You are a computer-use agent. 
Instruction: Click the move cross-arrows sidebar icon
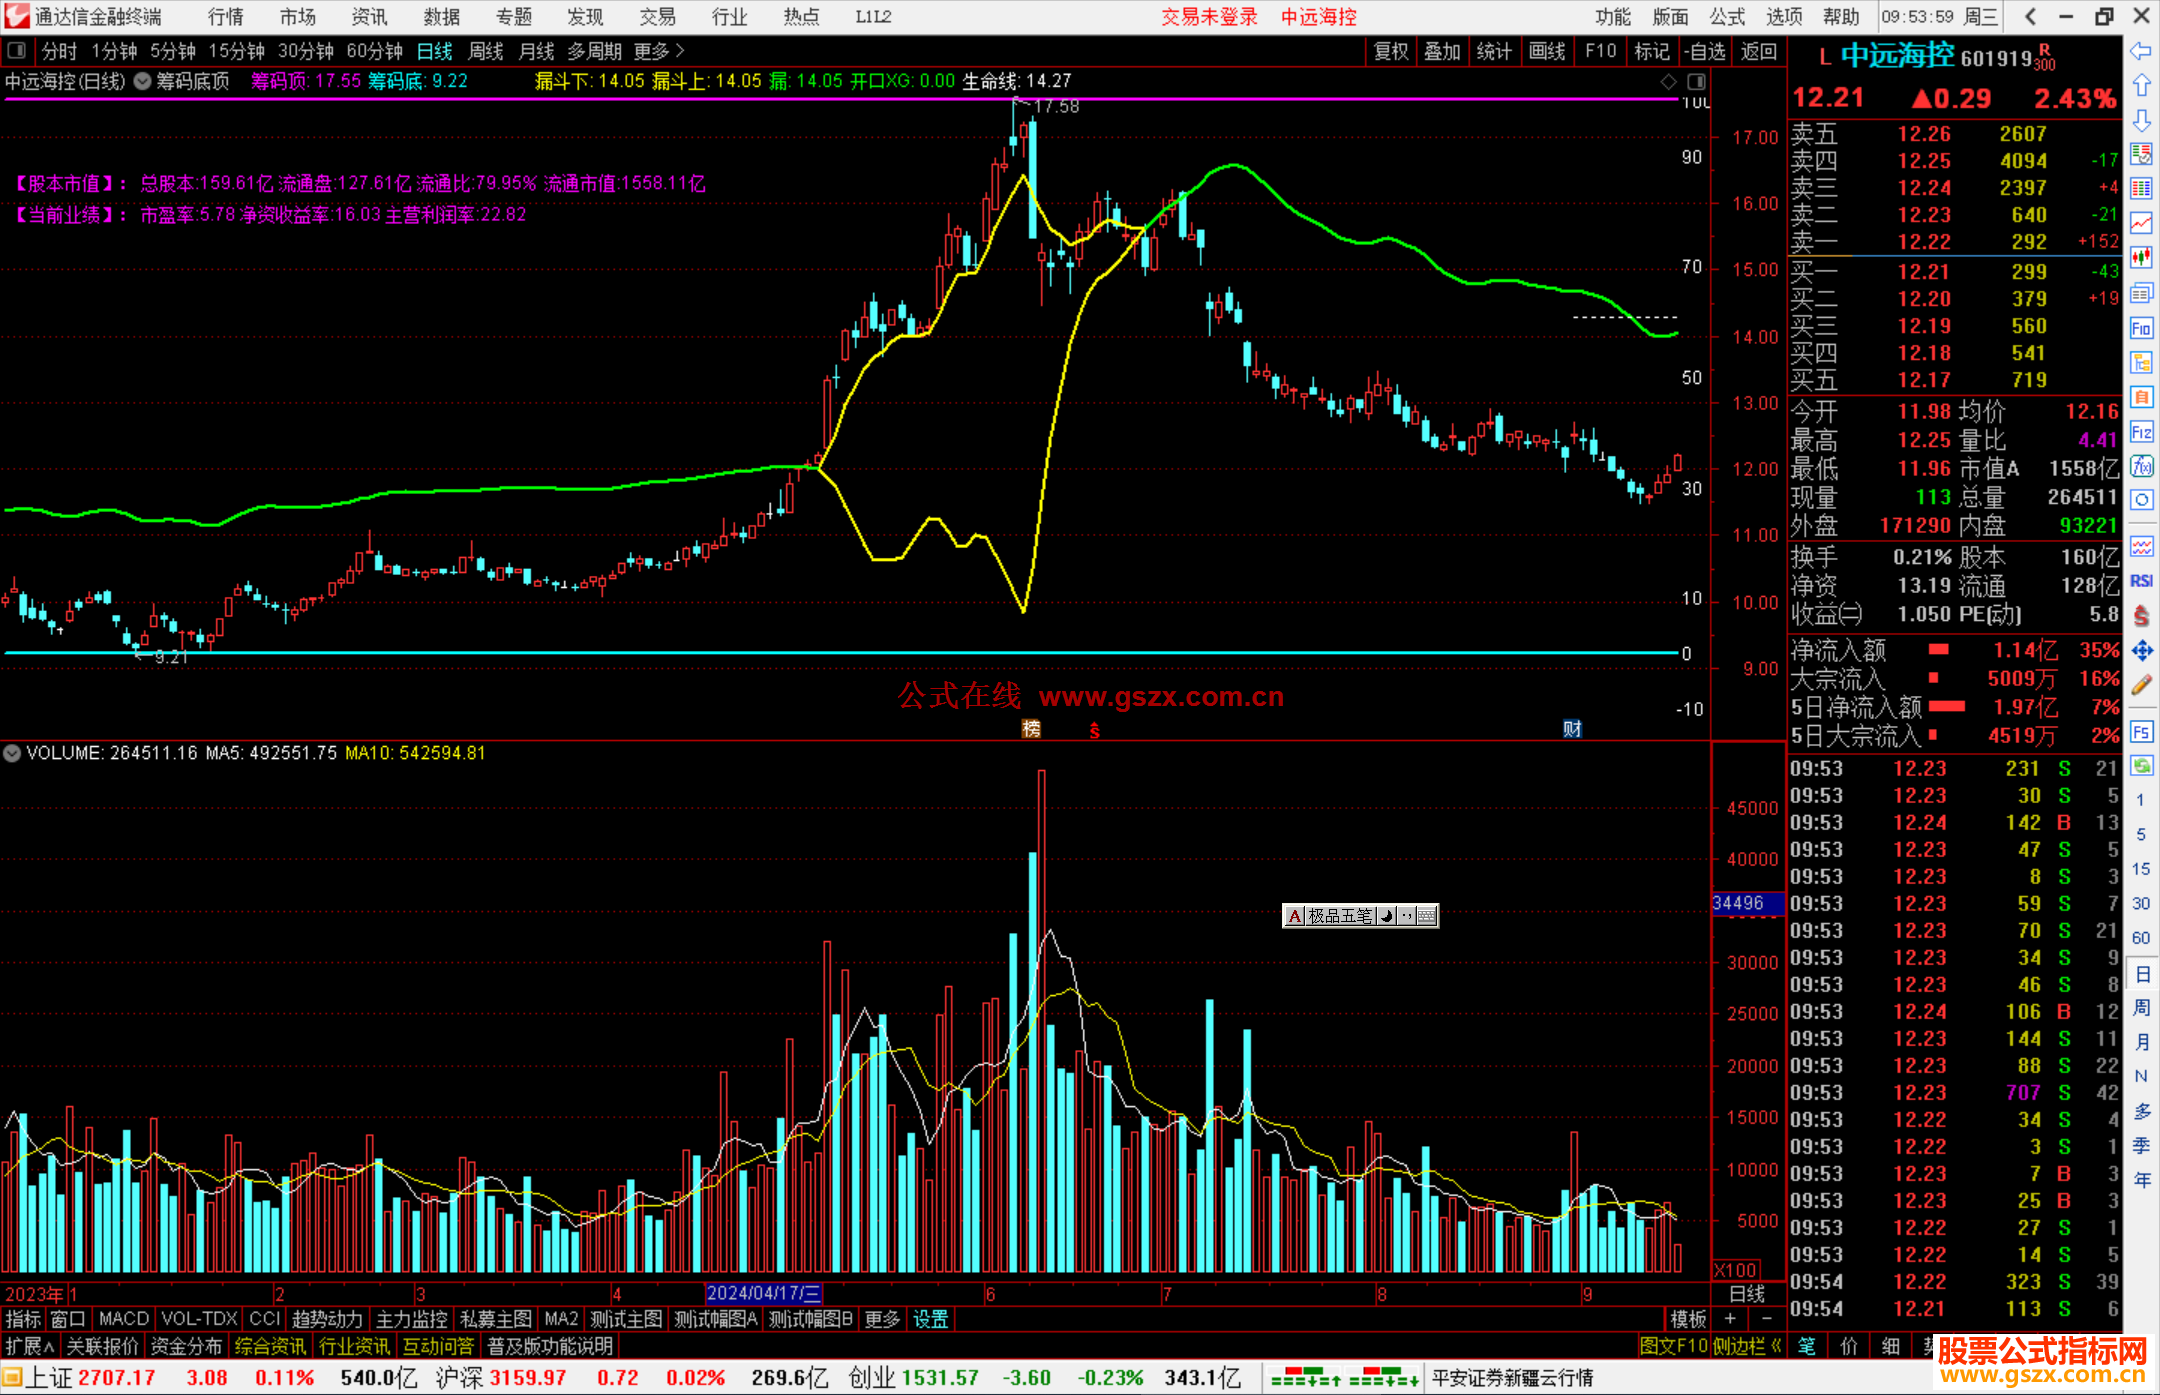pyautogui.click(x=2141, y=651)
